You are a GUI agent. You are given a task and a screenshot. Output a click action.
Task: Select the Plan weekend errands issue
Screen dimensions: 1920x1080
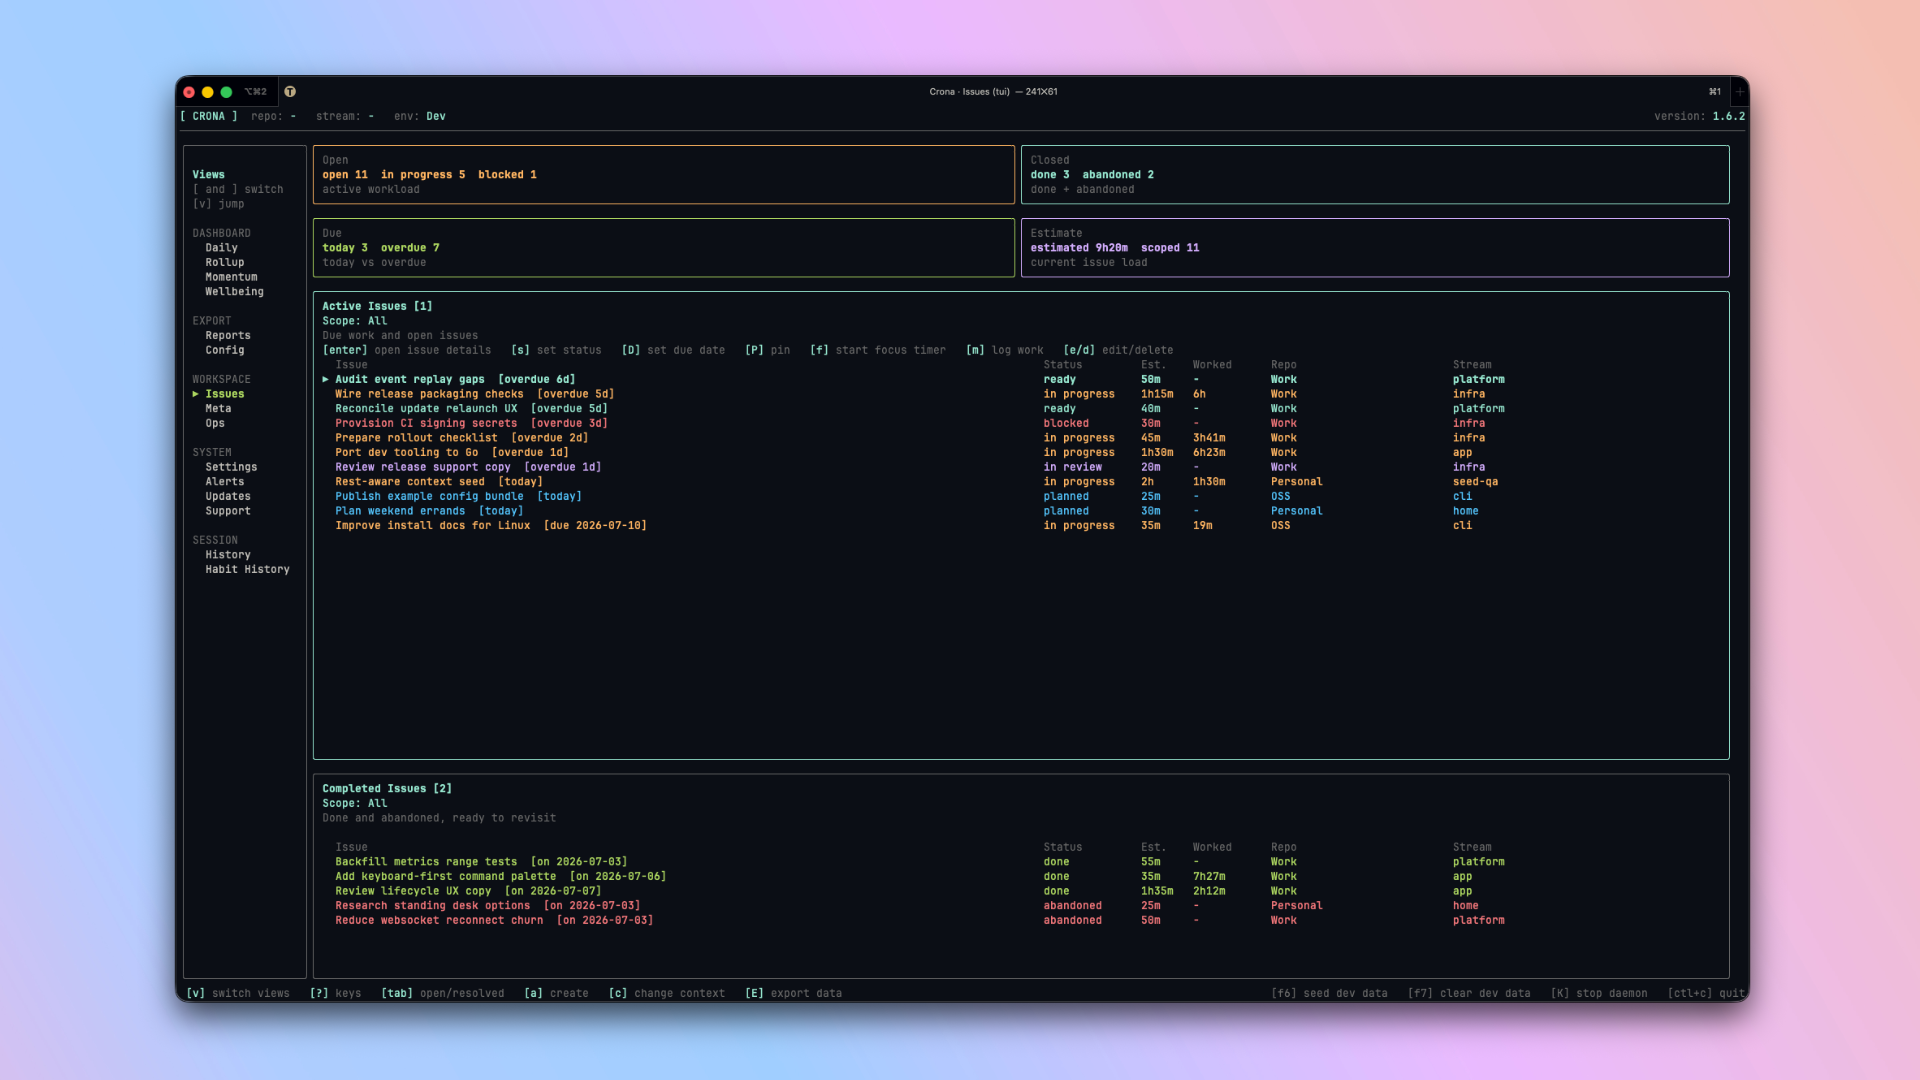(x=1020, y=511)
